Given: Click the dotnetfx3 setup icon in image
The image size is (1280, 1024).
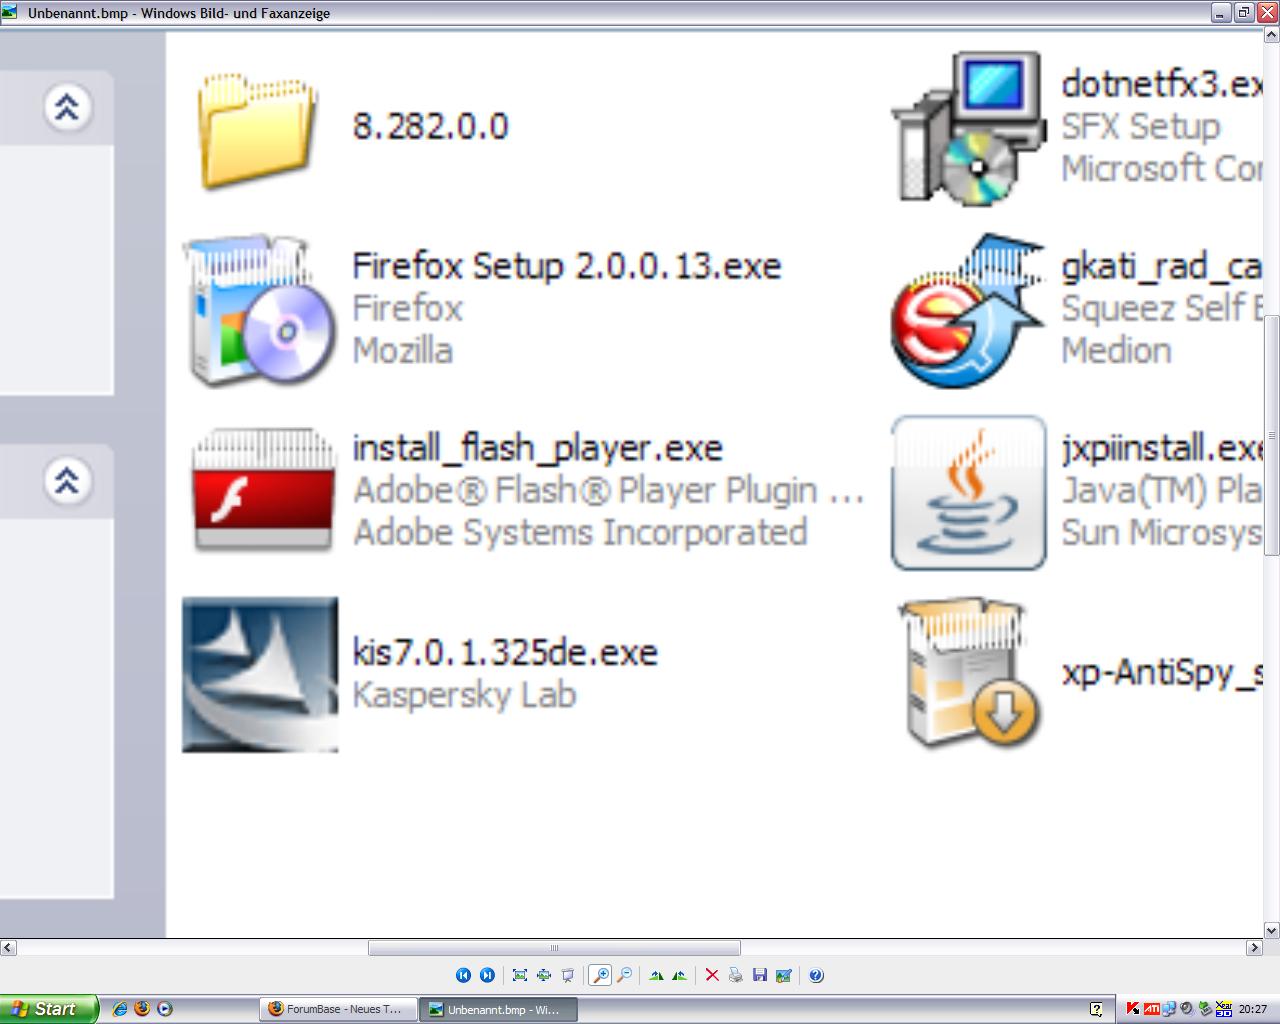Looking at the screenshot, I should pyautogui.click(x=968, y=128).
